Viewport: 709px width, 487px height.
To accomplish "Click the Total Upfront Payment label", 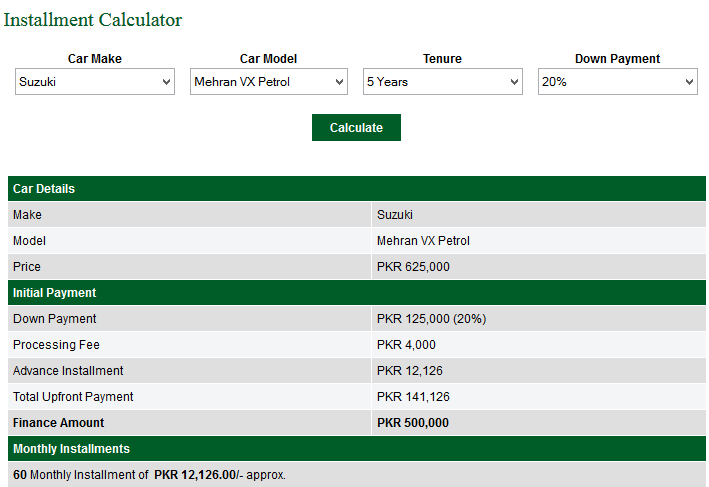I will [x=73, y=397].
